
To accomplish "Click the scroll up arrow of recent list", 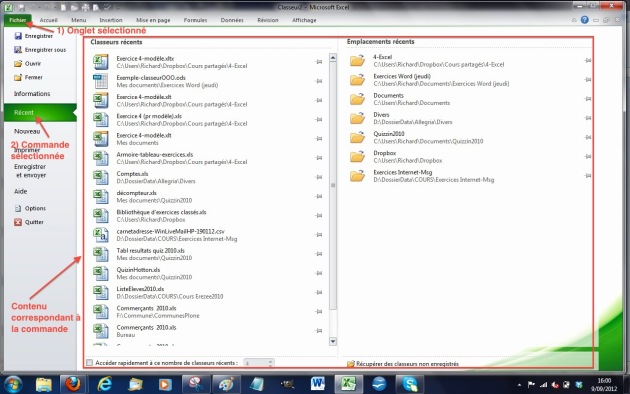I will point(333,58).
